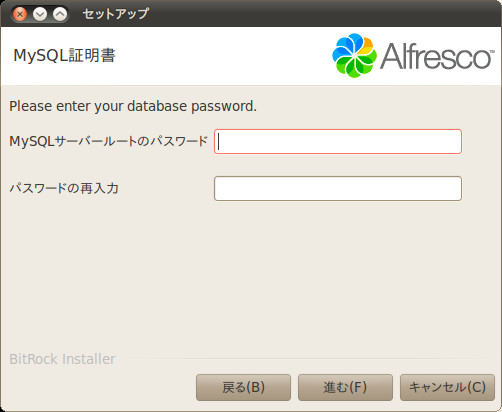Click the Alfresco flower logo
The image size is (502, 412).
(x=354, y=55)
